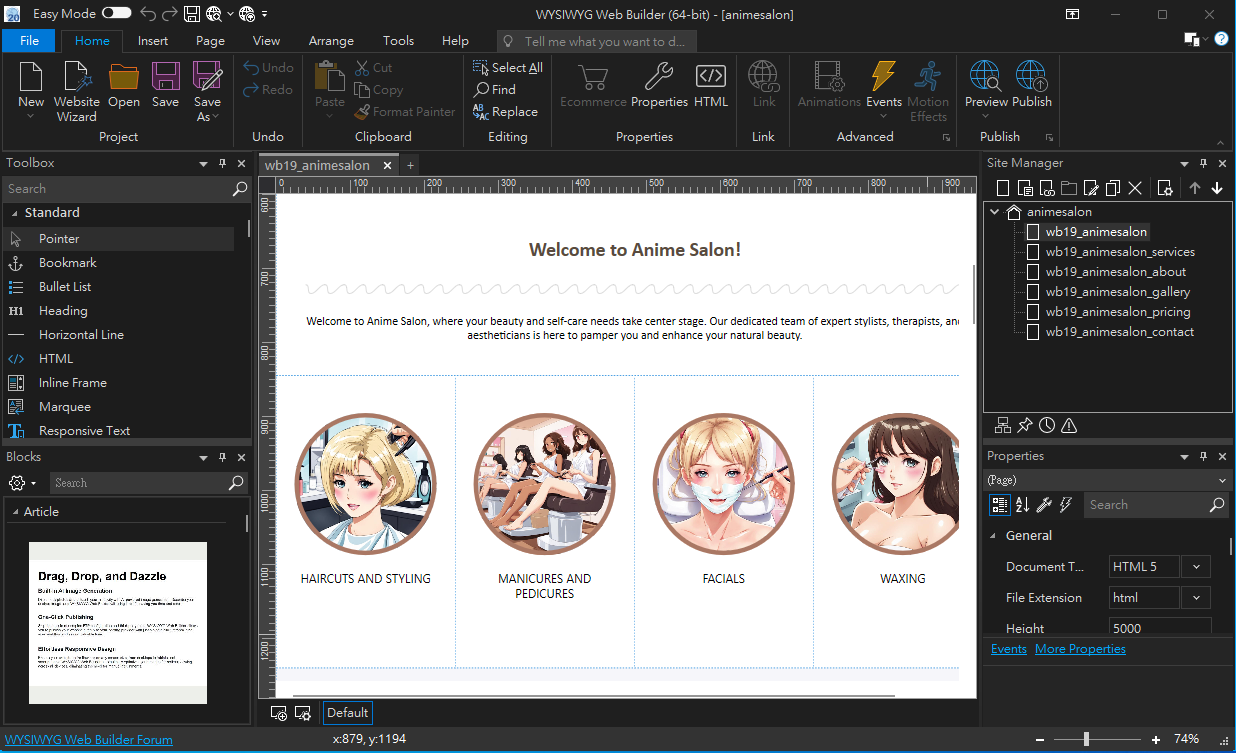Open the File Extension dropdown
This screenshot has width=1236, height=753.
pos(1195,598)
